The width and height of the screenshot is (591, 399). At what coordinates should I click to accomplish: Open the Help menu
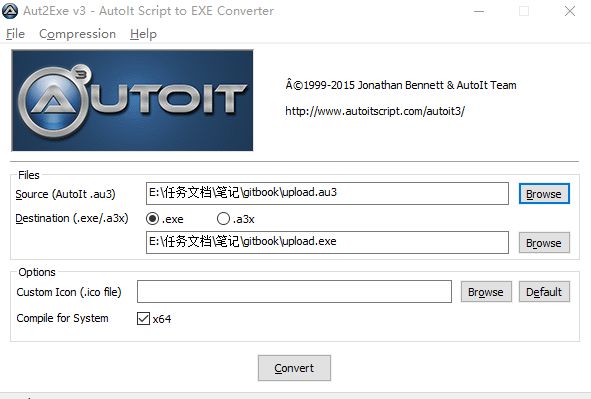pos(143,34)
